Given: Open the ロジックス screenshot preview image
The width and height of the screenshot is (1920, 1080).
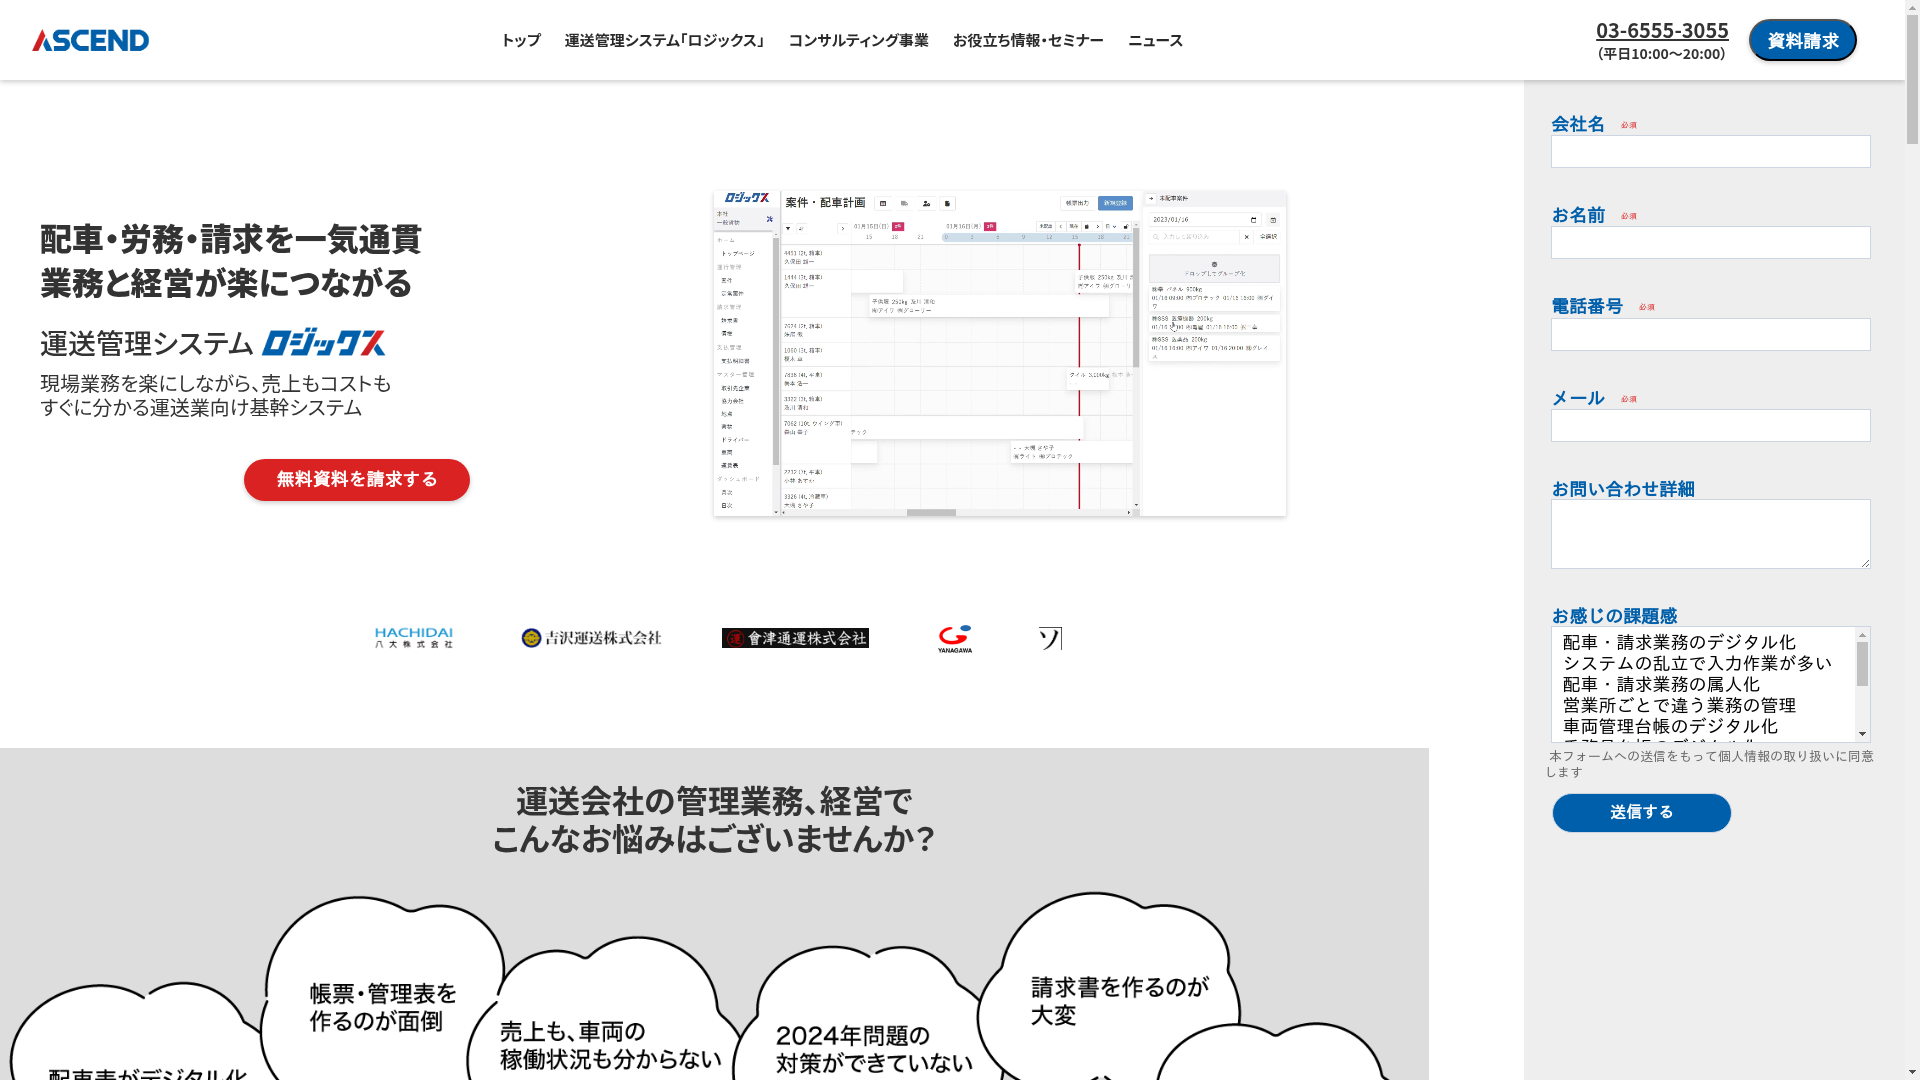Looking at the screenshot, I should [x=1000, y=354].
